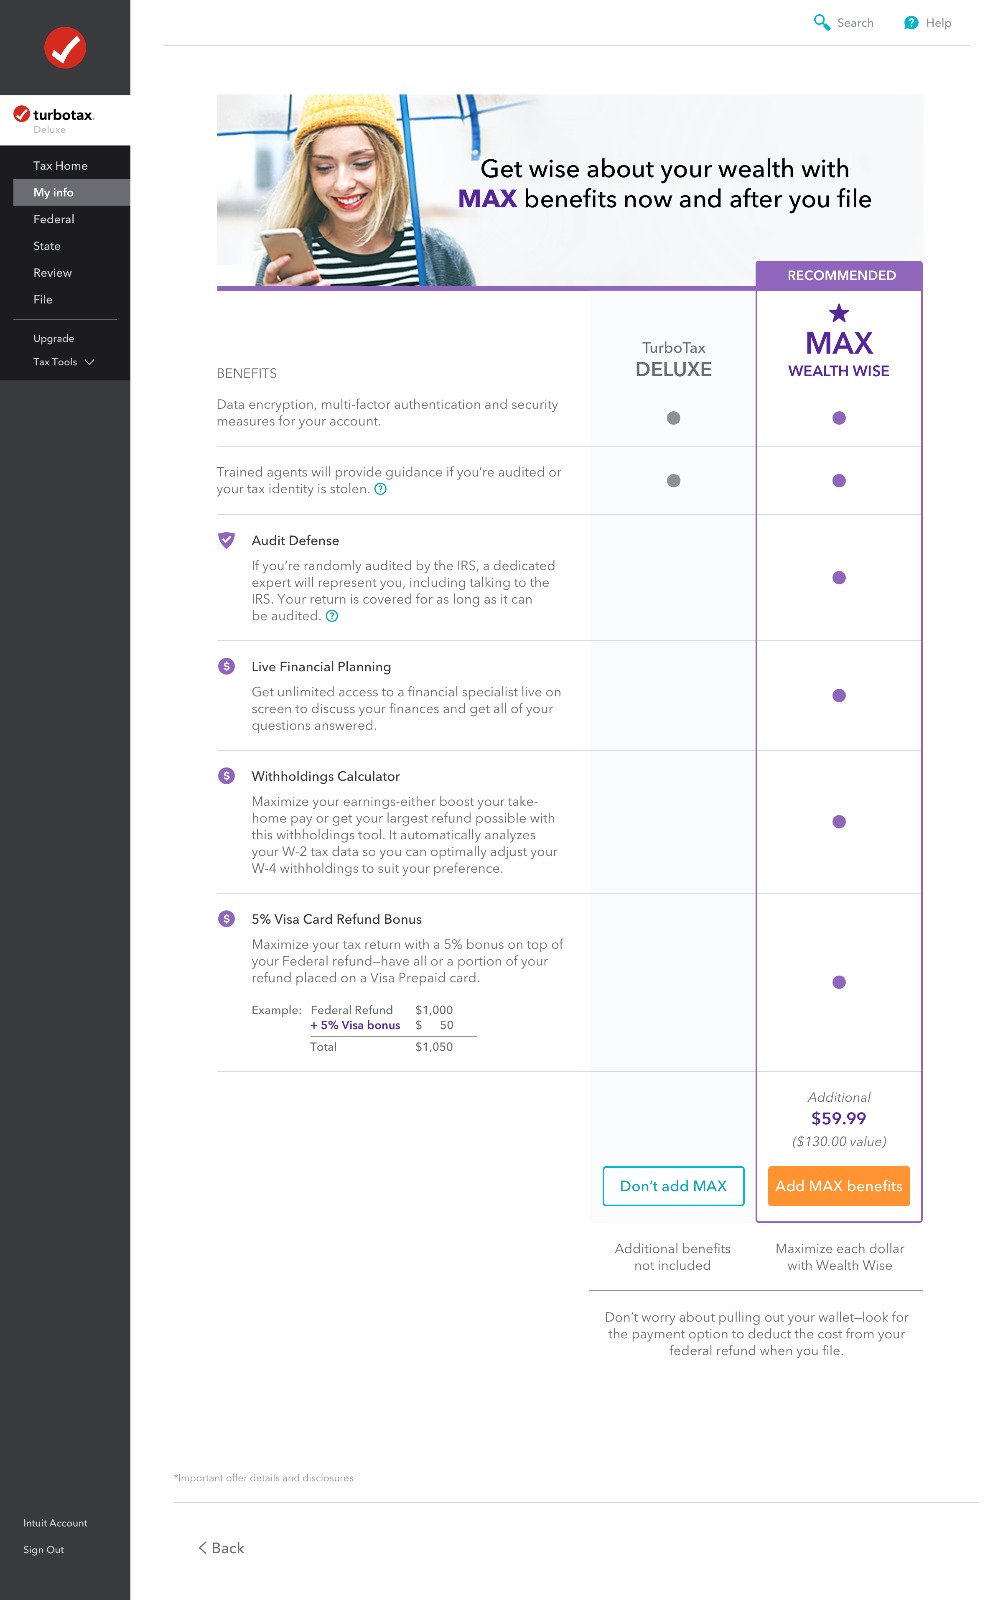The image size is (1003, 1600).
Task: Click the Help question mark icon
Action: tap(911, 23)
